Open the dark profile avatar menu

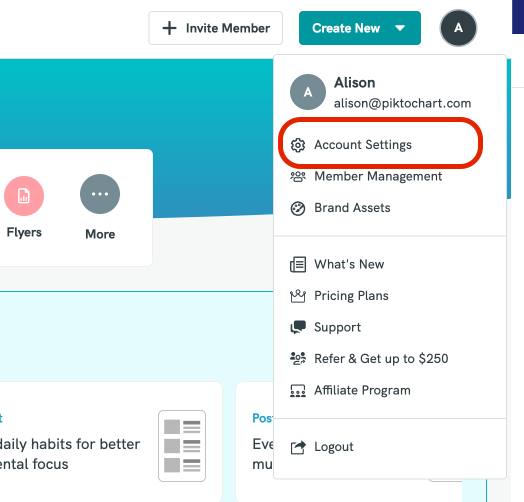pyautogui.click(x=458, y=28)
